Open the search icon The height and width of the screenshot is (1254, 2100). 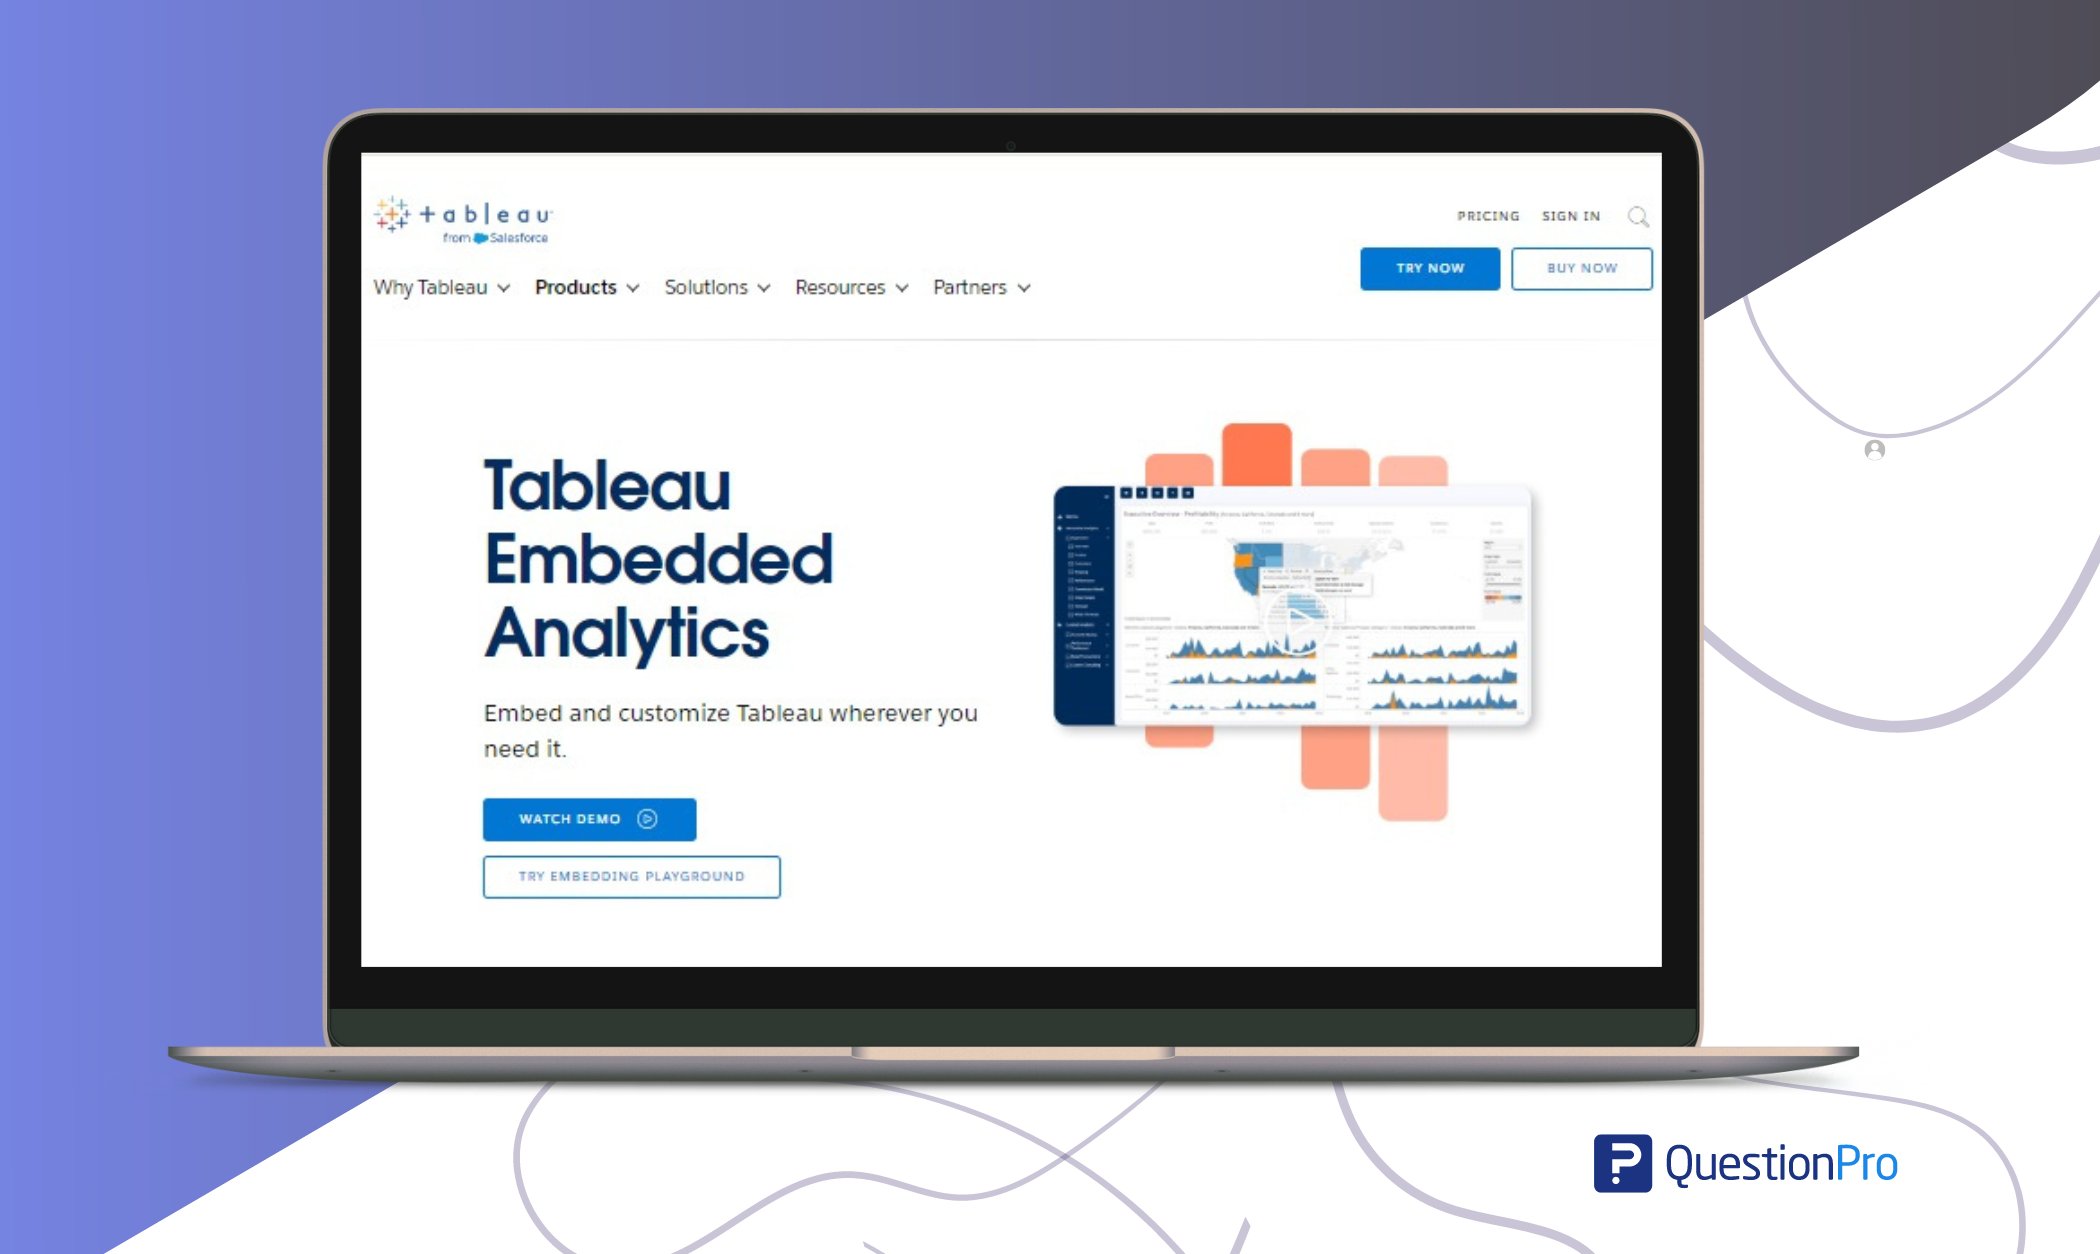(1637, 216)
